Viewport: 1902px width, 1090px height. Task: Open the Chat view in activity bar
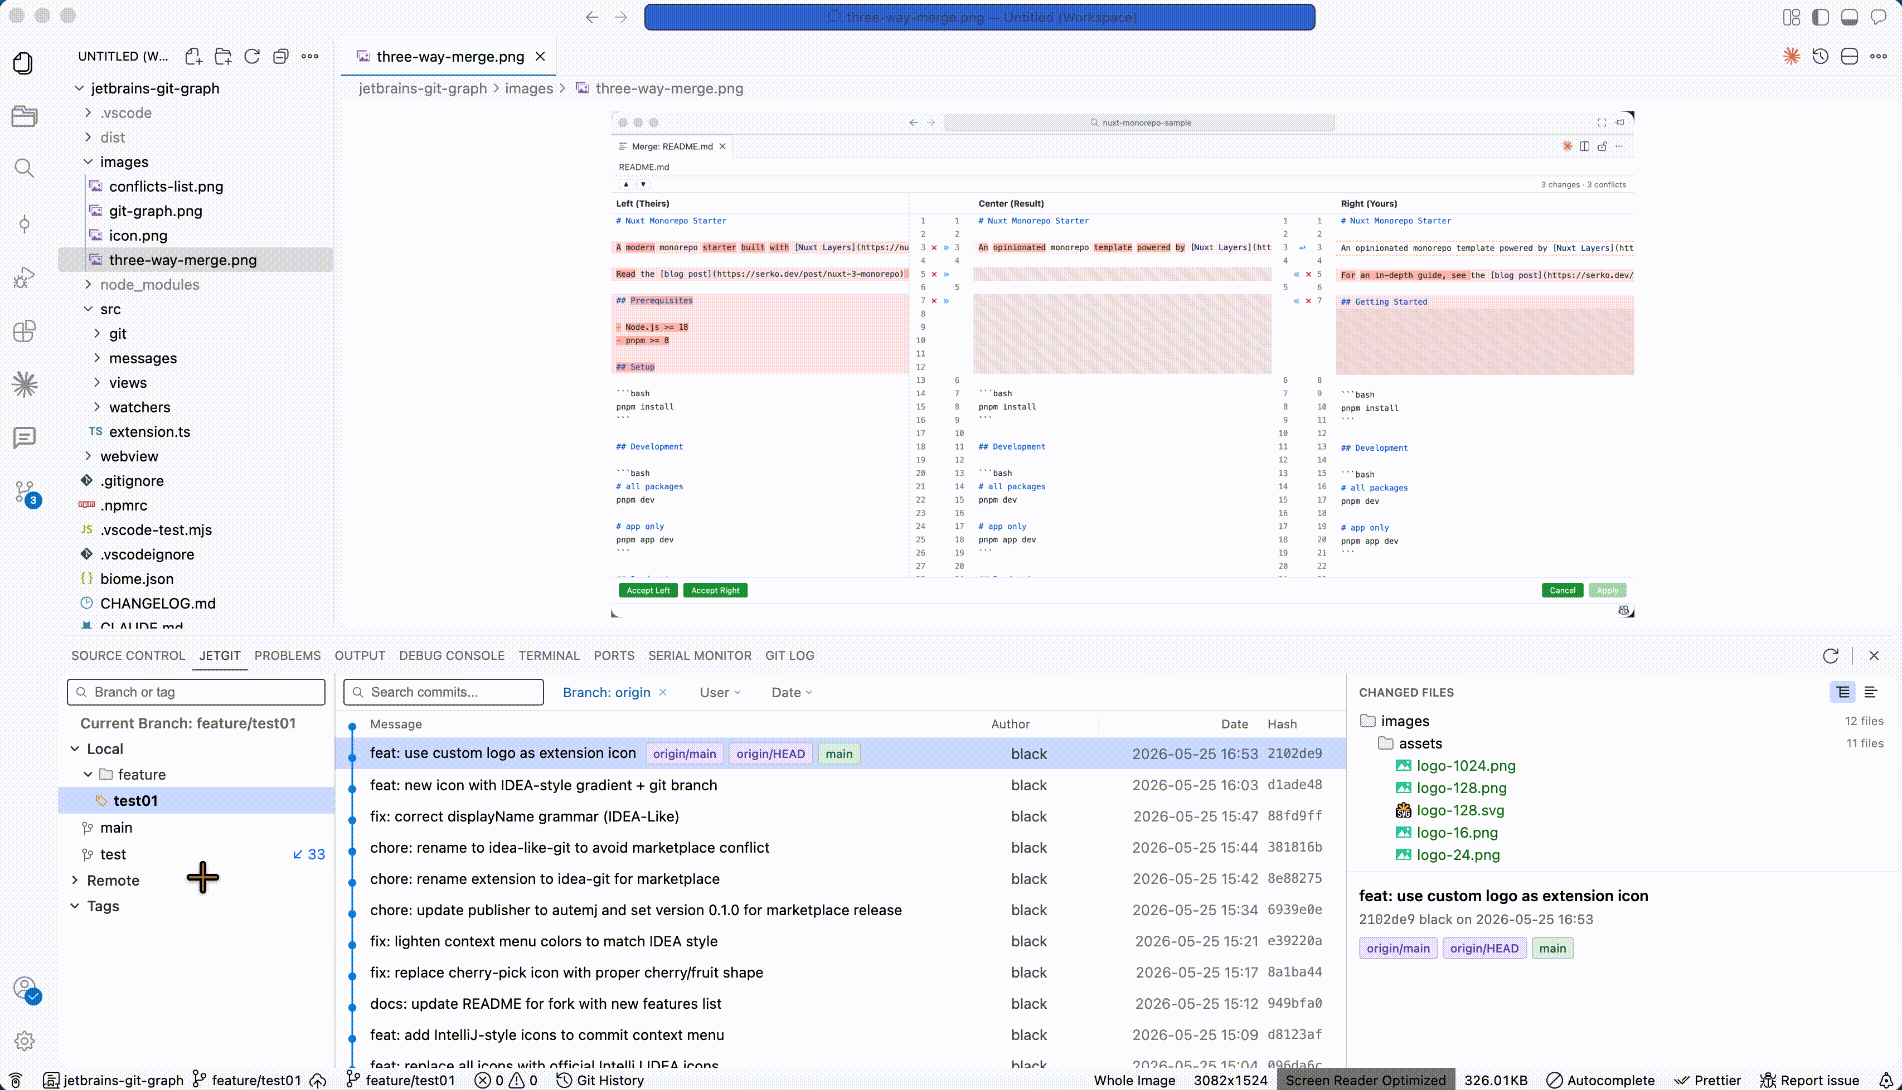pos(24,438)
